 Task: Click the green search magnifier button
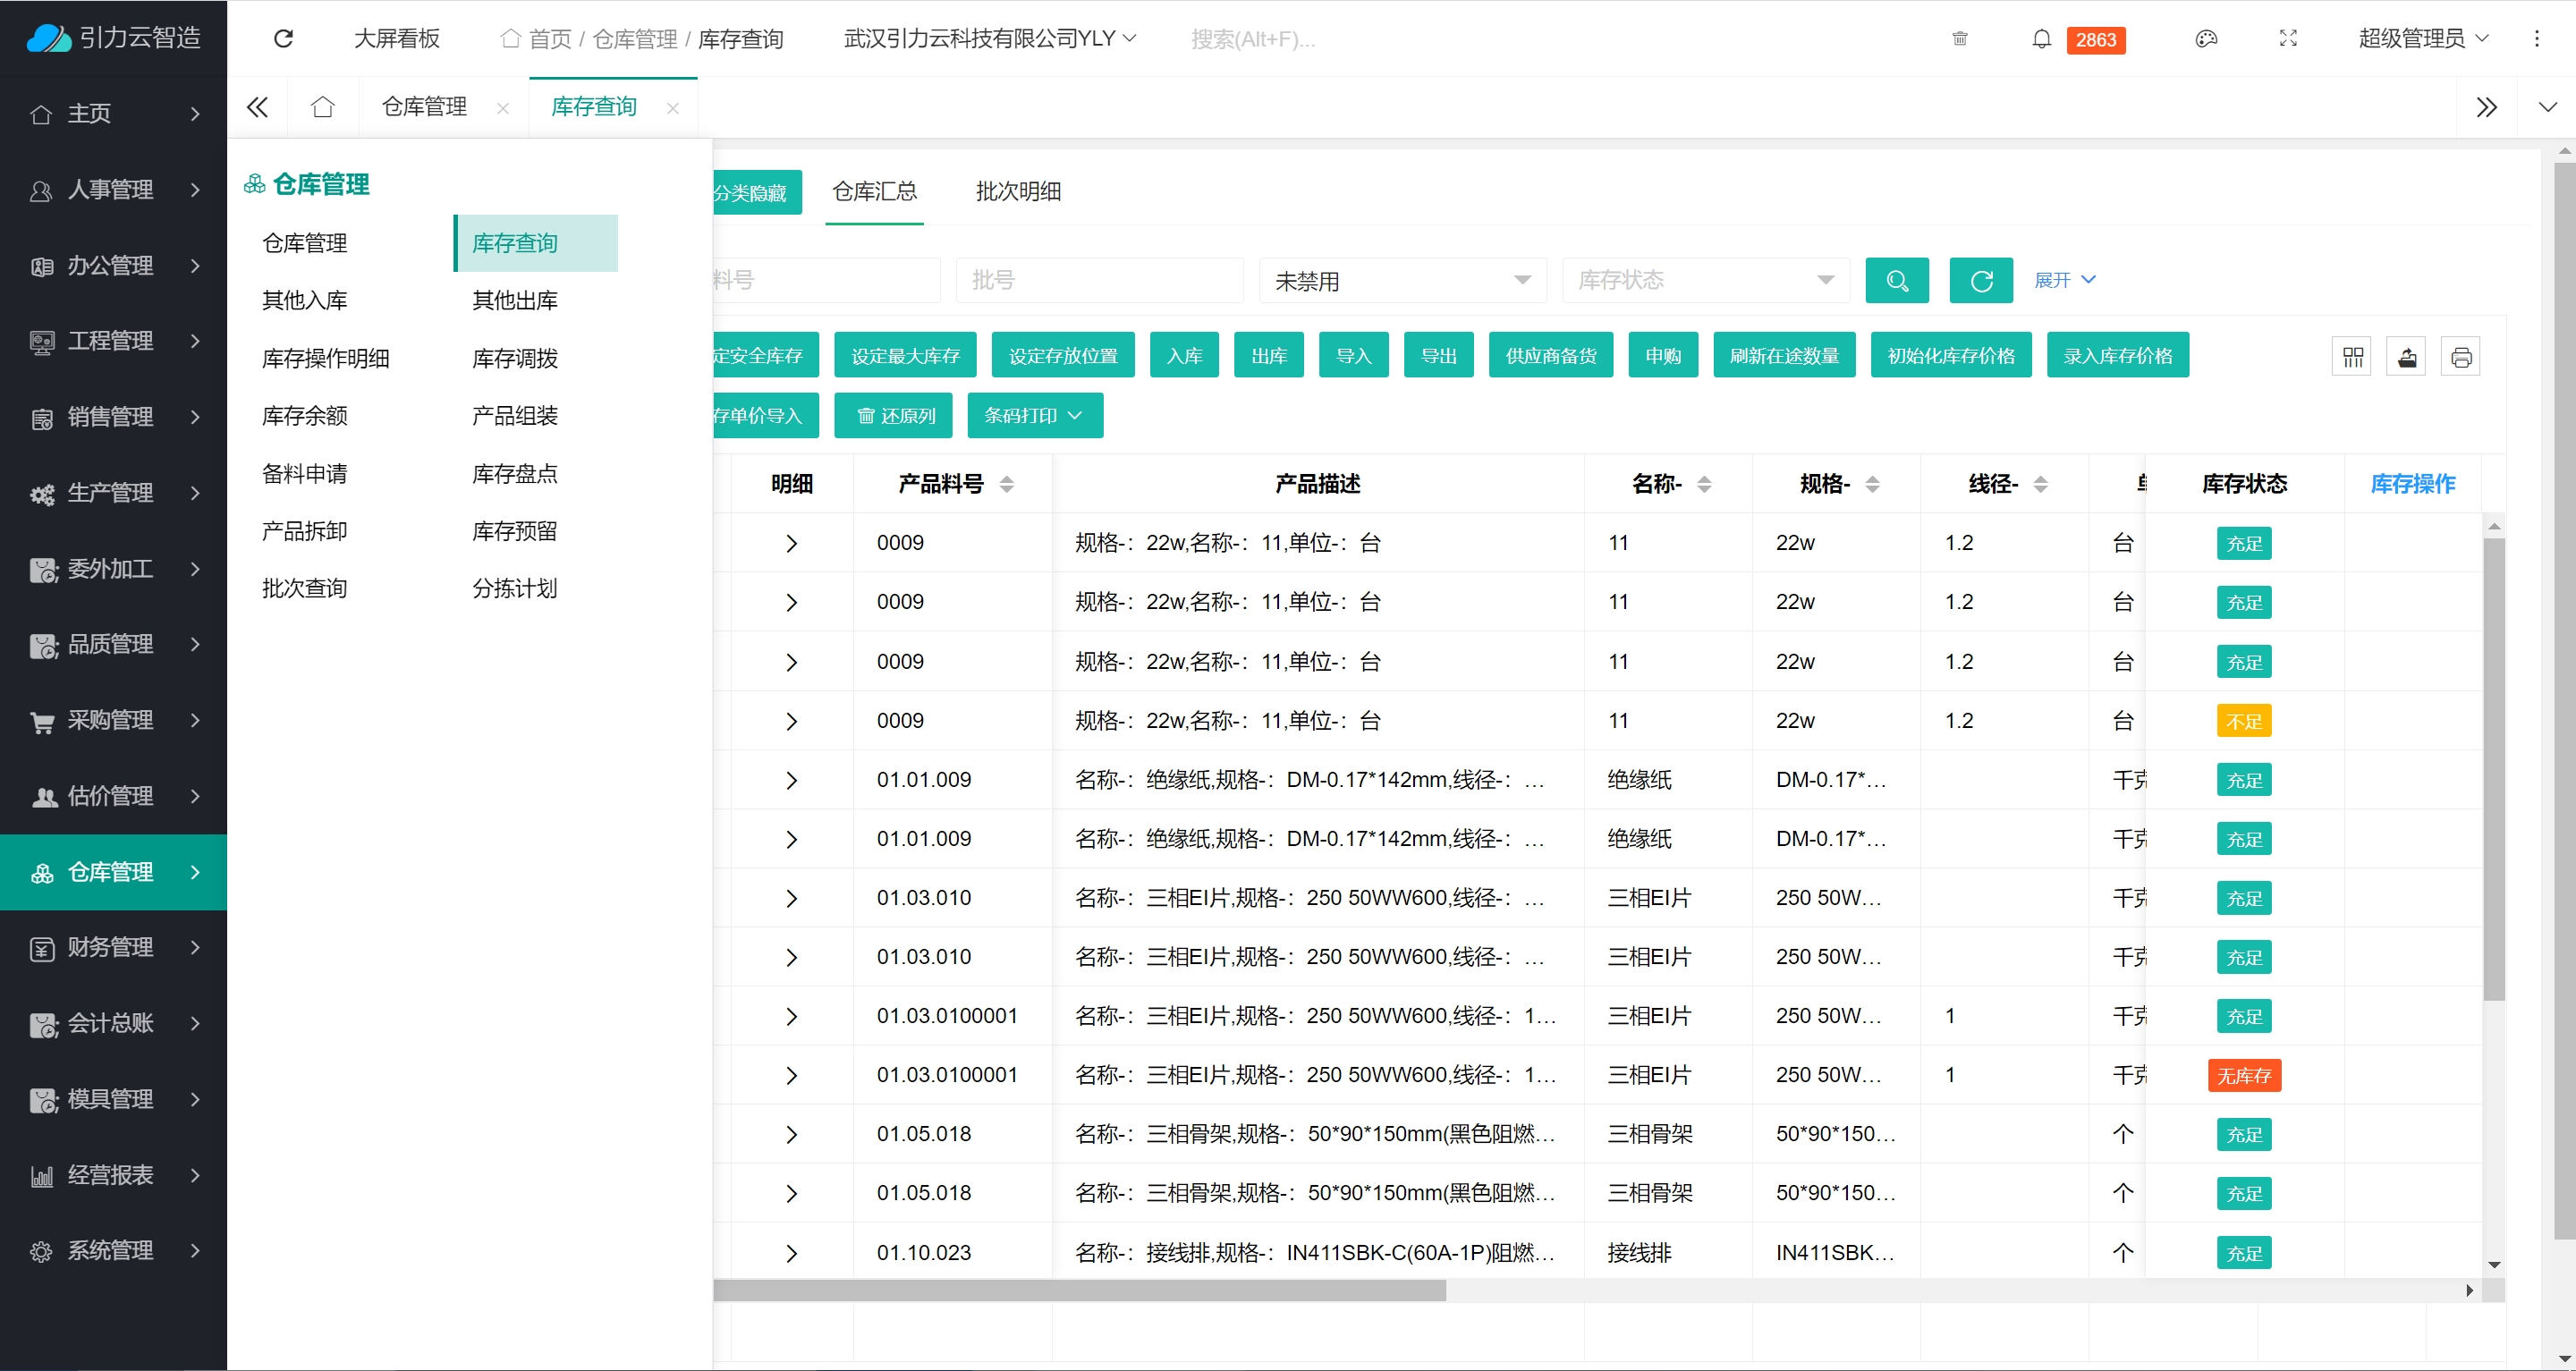[1896, 281]
